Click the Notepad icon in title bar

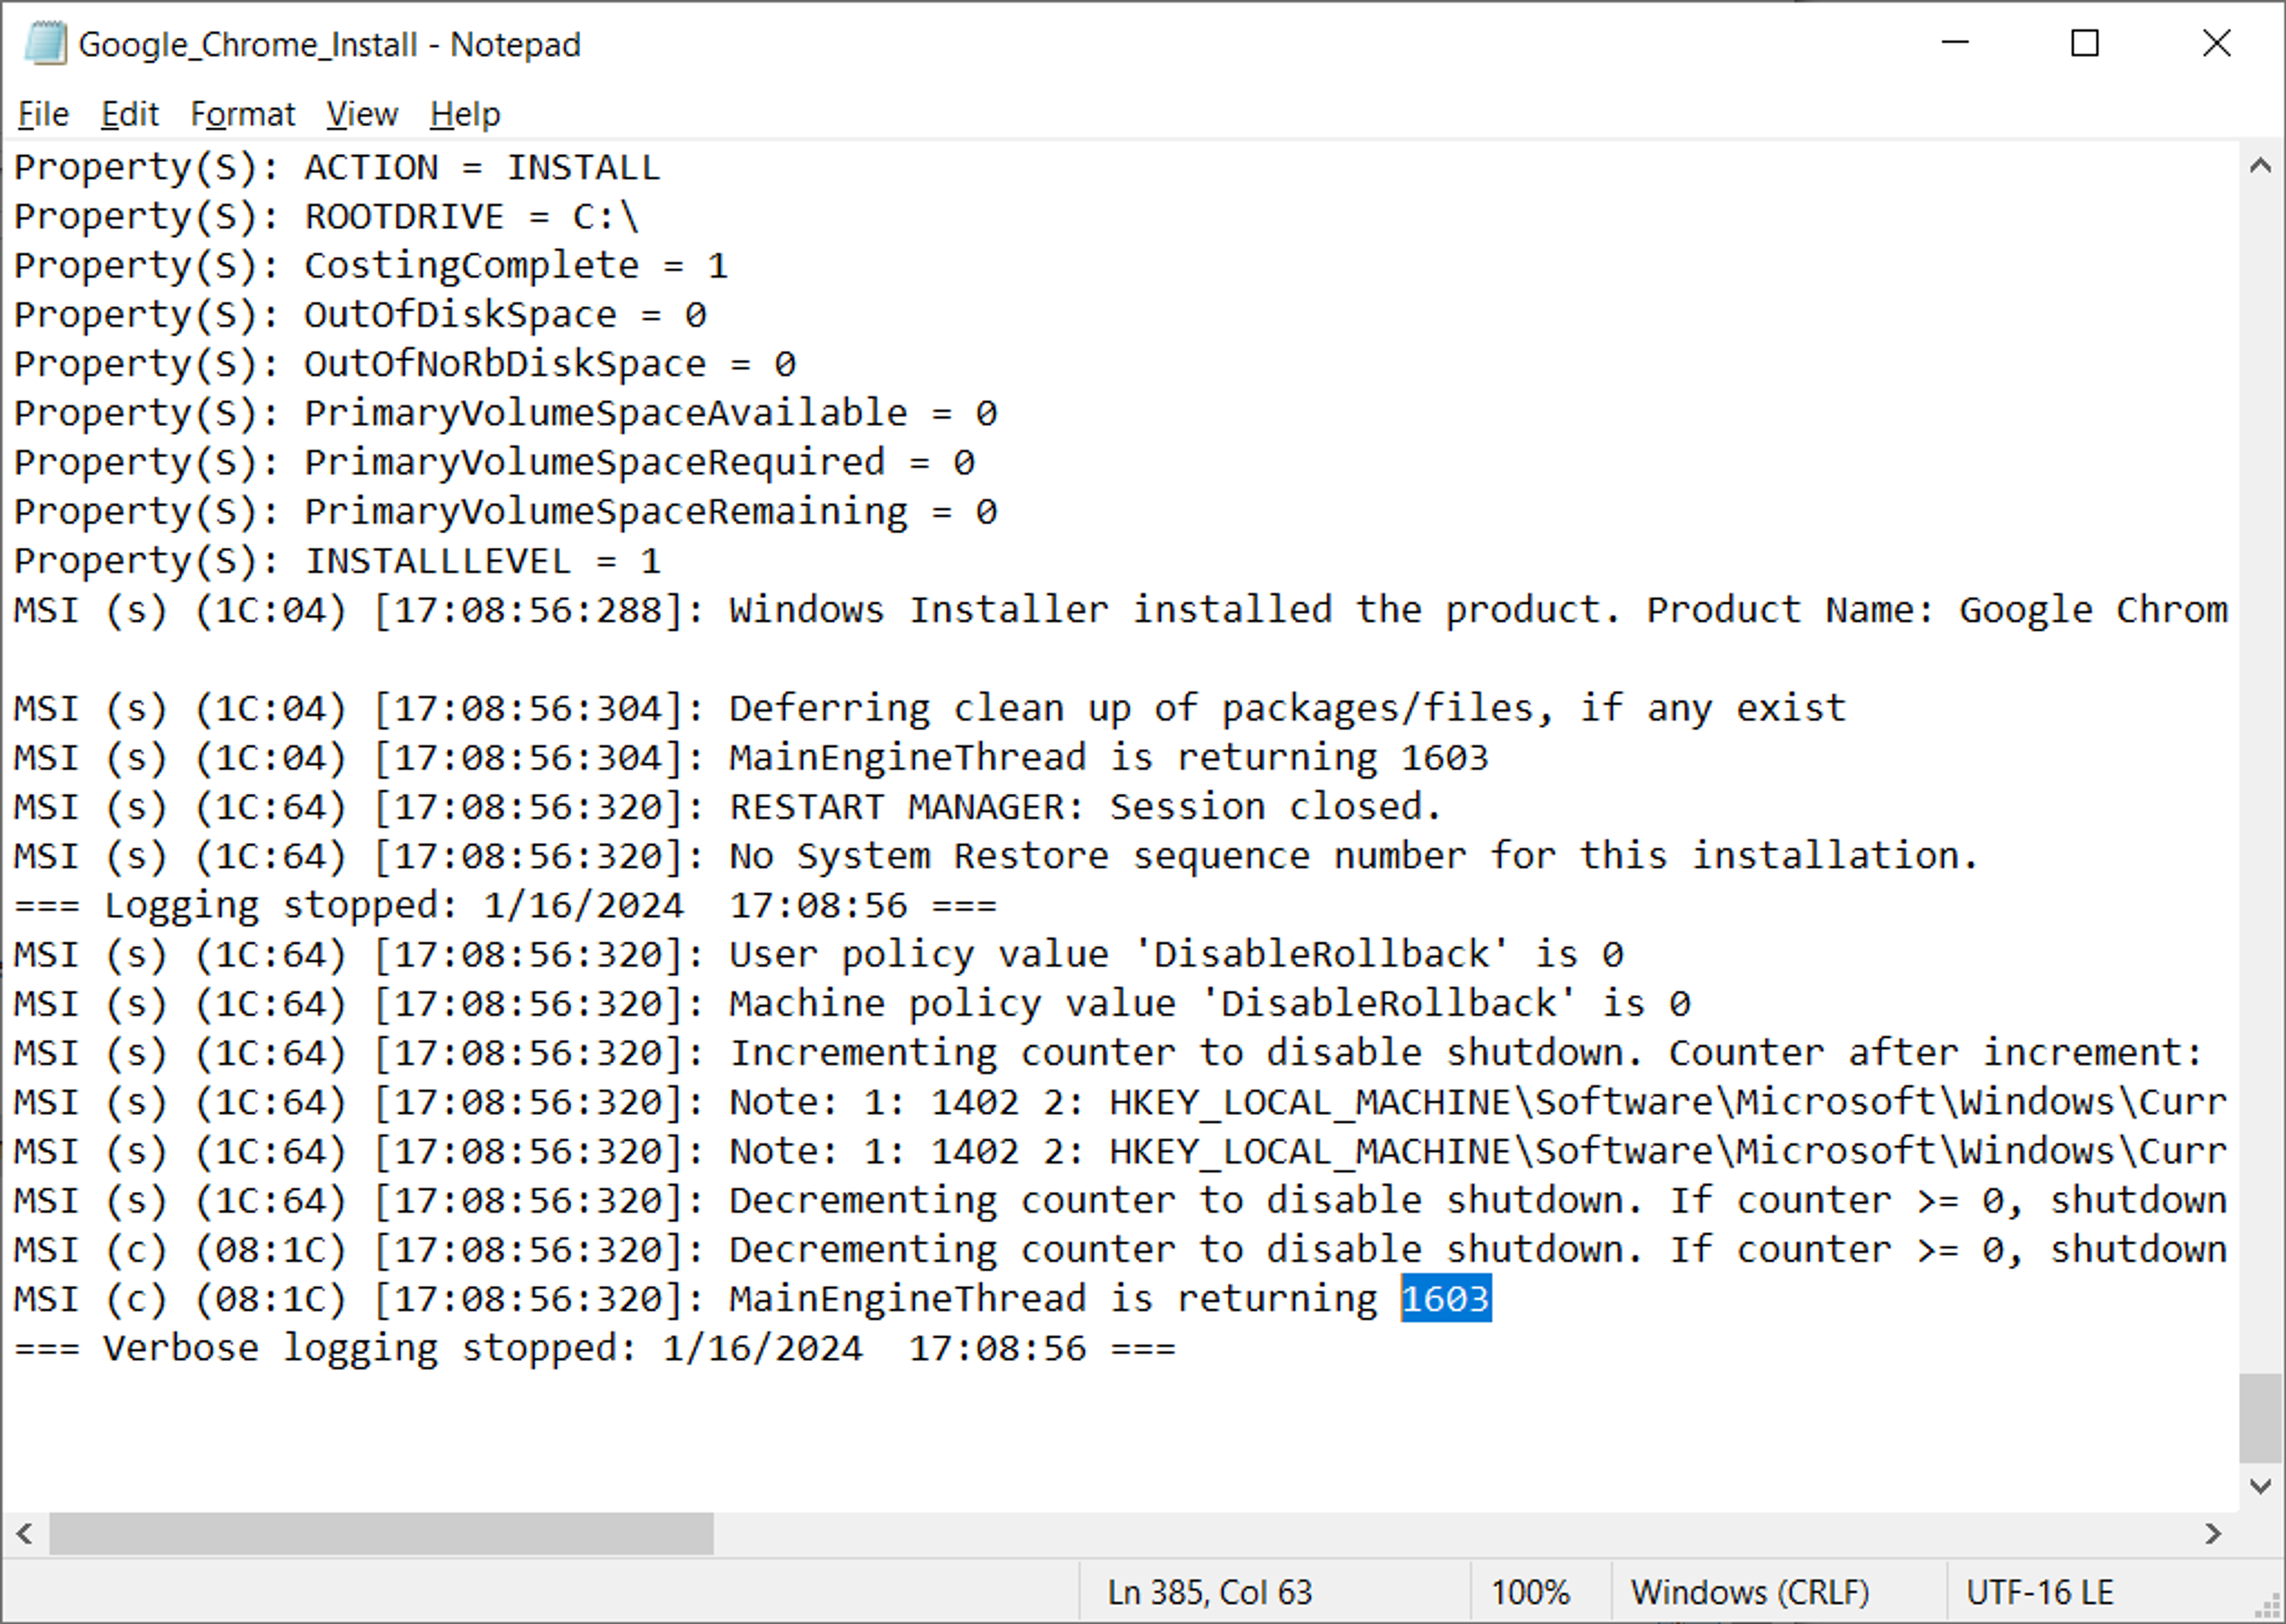click(45, 44)
